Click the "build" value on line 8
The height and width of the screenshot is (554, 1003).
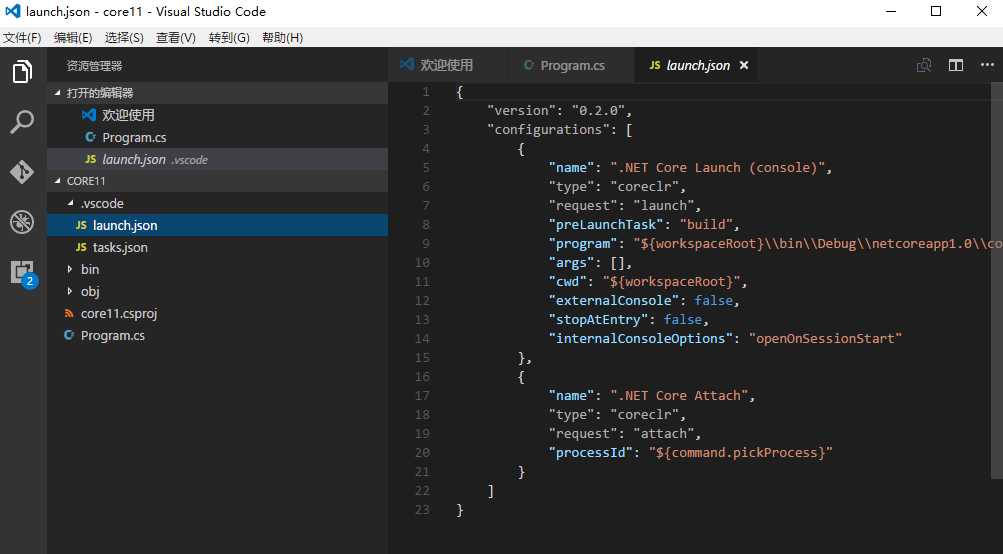pyautogui.click(x=706, y=225)
